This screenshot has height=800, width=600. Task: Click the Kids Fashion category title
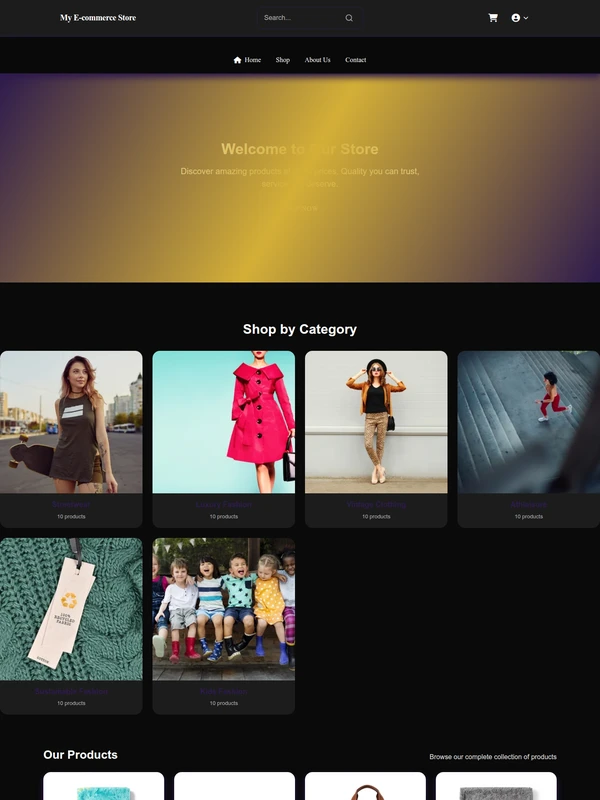coord(223,691)
